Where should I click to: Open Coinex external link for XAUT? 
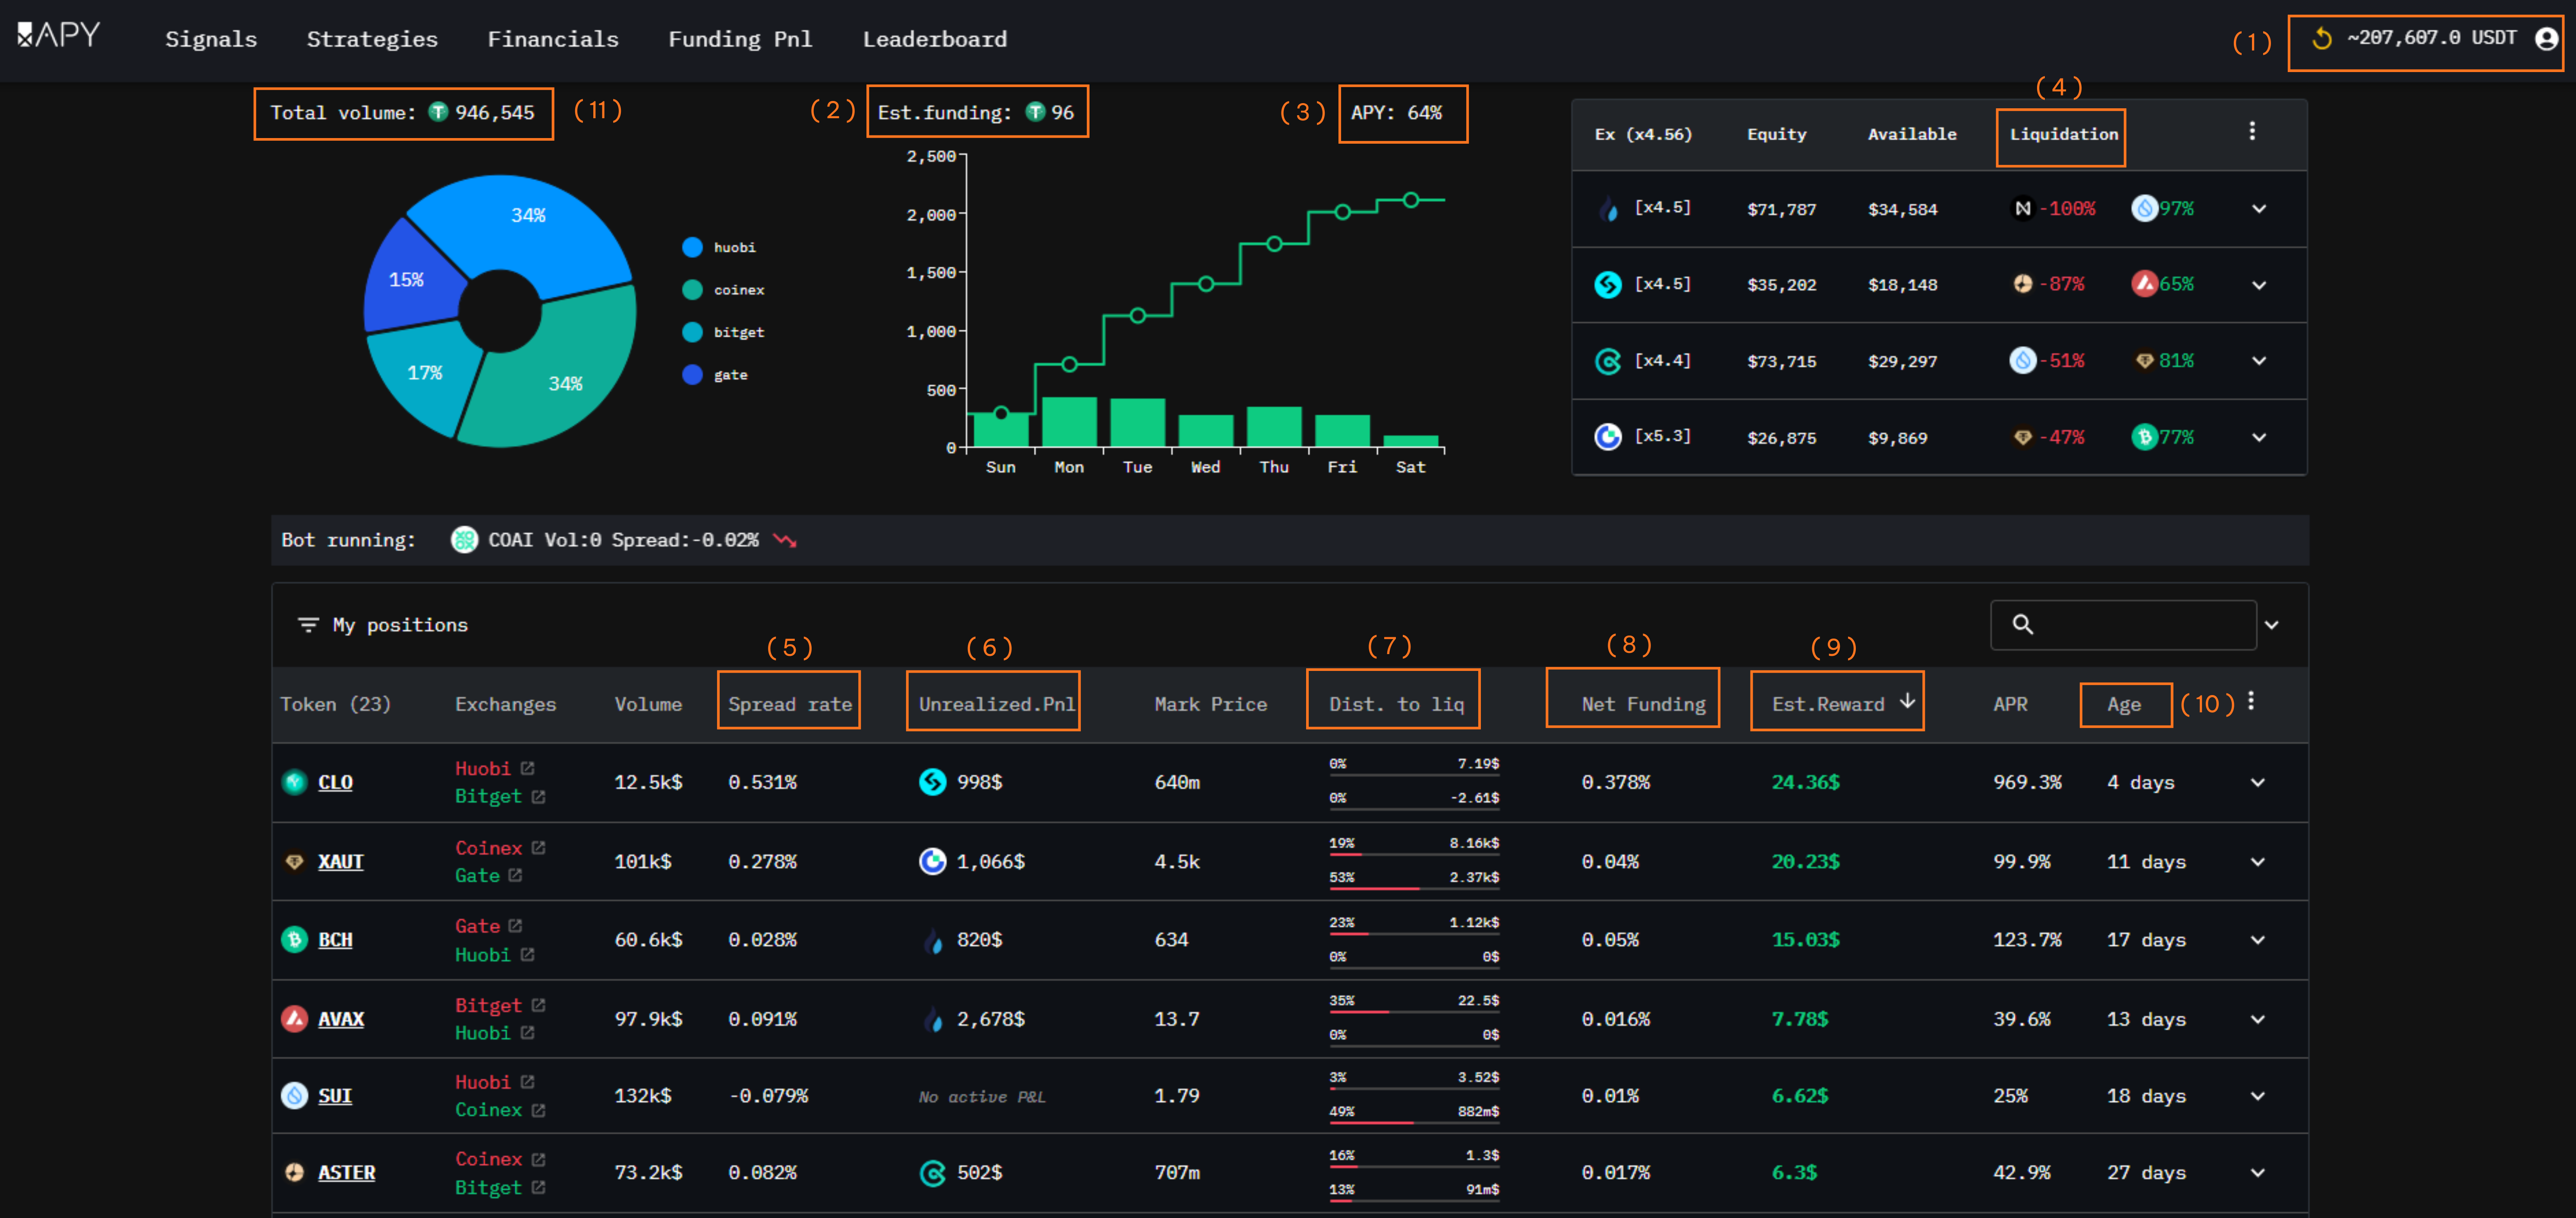pyautogui.click(x=538, y=847)
